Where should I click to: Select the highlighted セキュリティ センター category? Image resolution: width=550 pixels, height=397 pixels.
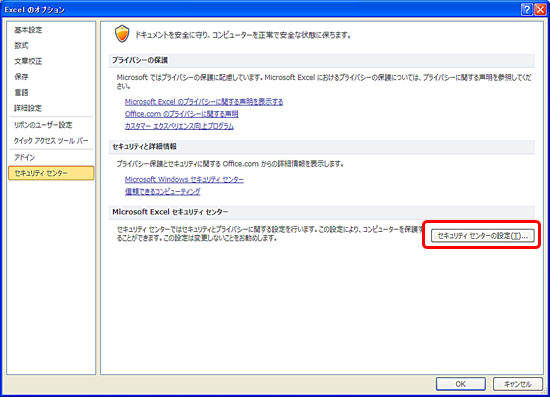tap(51, 173)
